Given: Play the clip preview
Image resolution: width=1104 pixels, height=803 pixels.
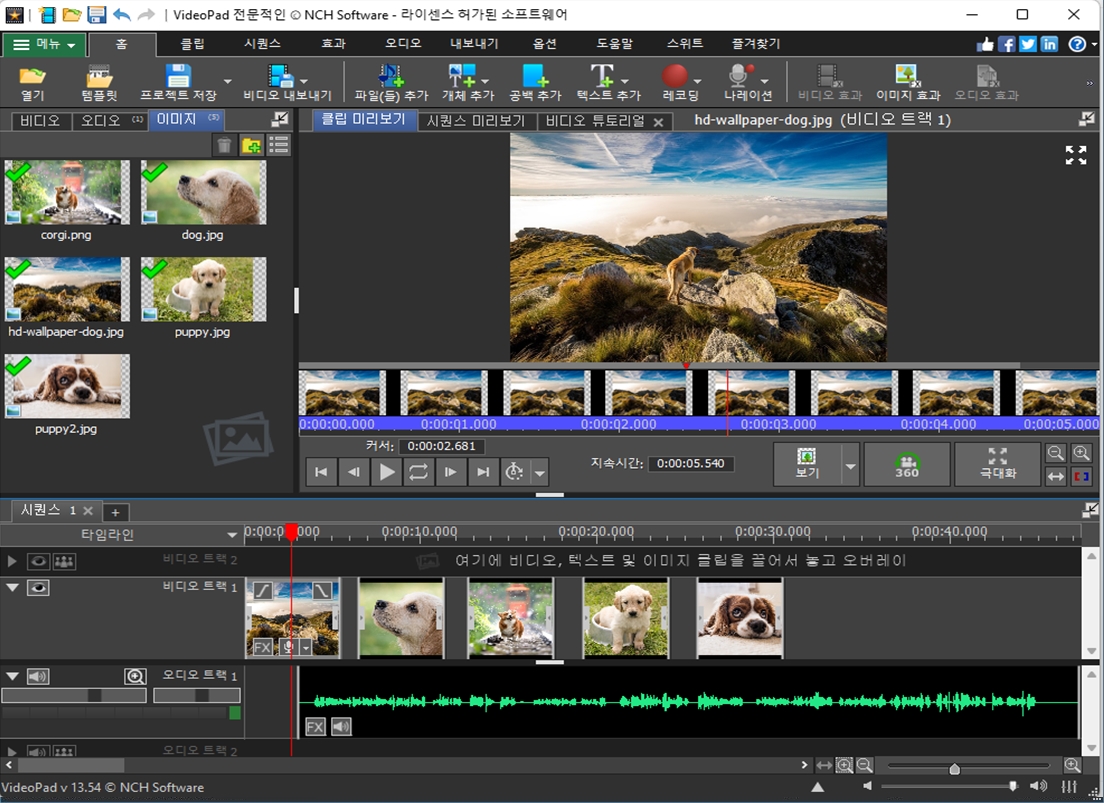Looking at the screenshot, I should coord(386,472).
